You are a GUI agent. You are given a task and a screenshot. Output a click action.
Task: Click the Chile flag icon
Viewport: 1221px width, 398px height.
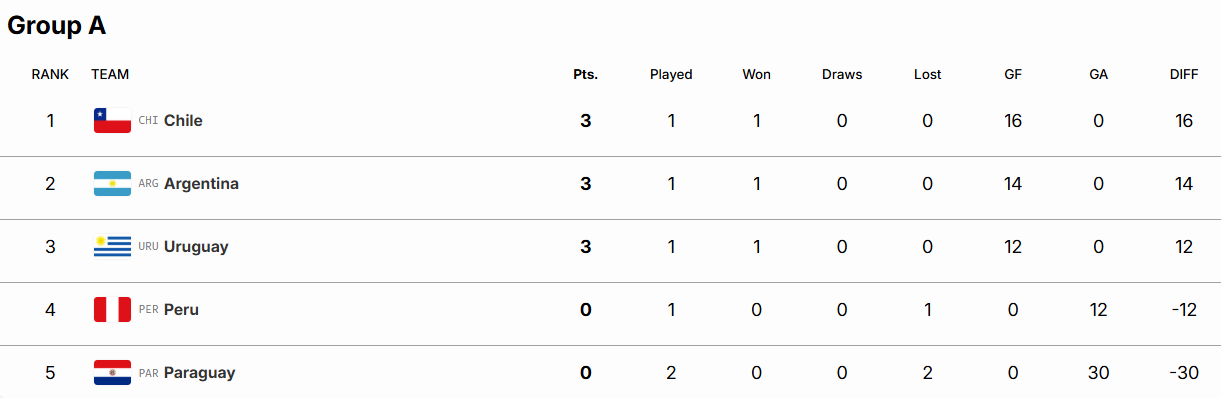(x=112, y=121)
